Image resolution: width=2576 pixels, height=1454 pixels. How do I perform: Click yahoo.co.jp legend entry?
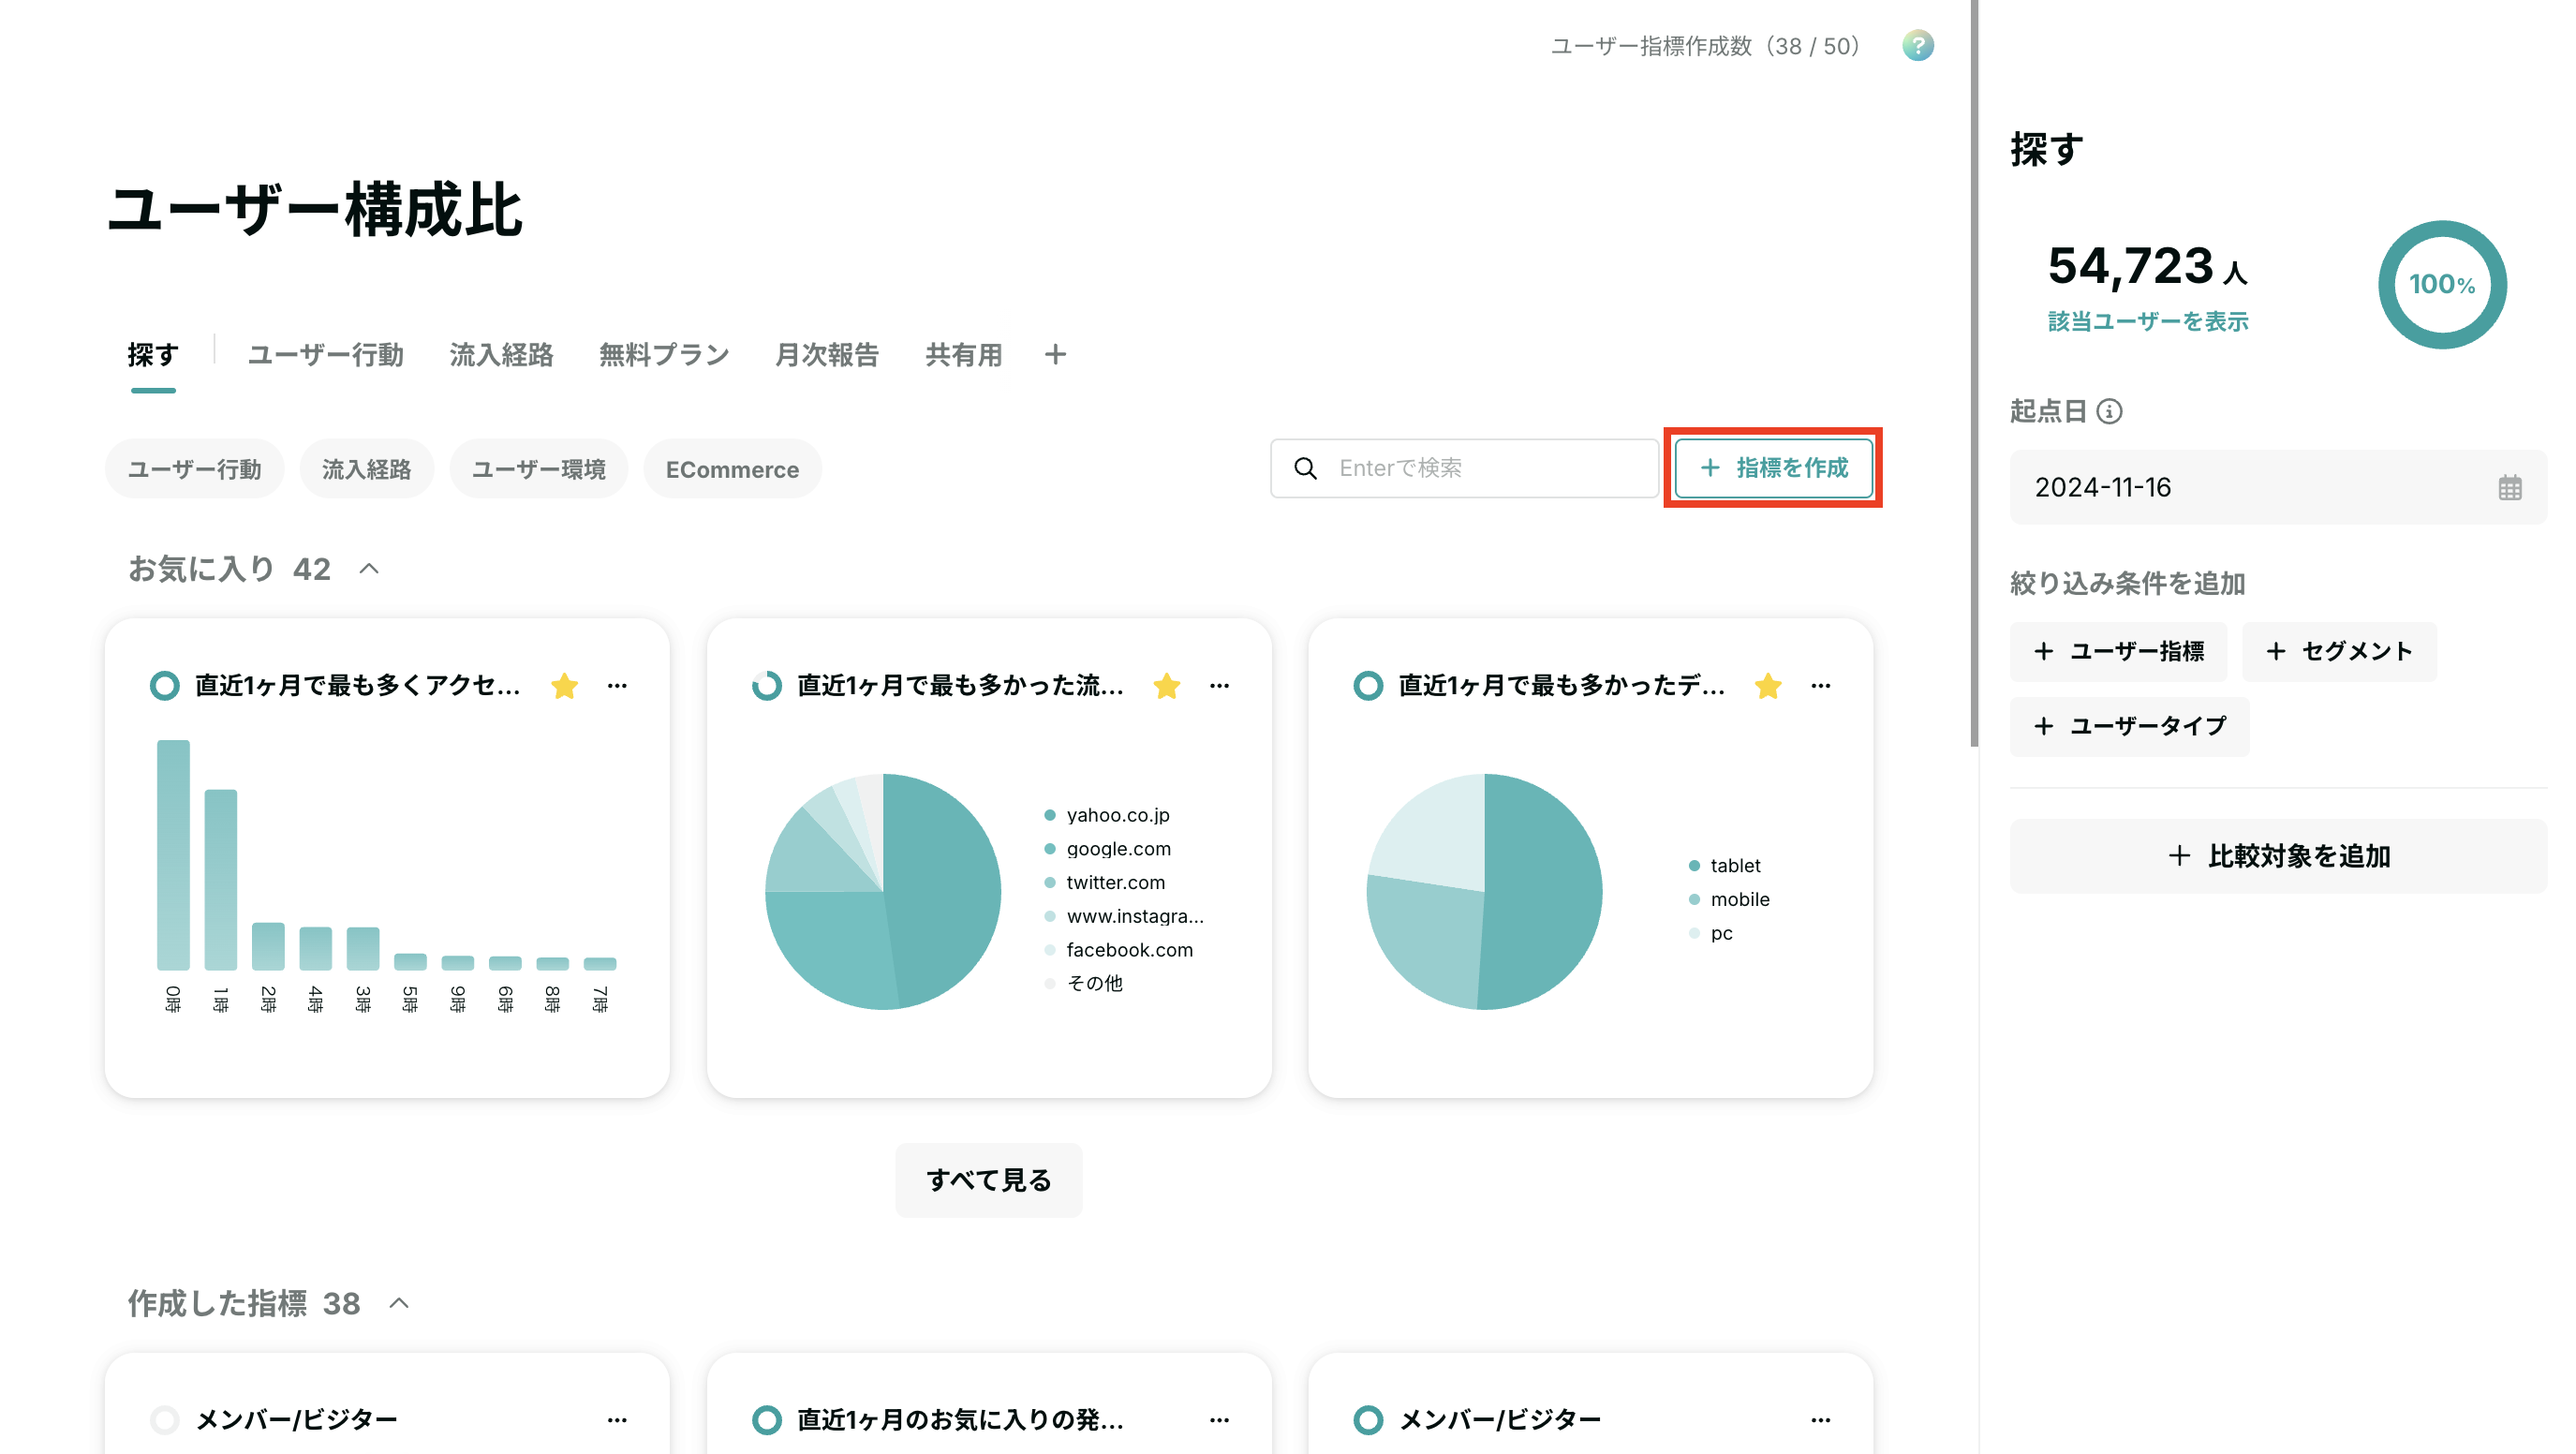click(x=1107, y=815)
